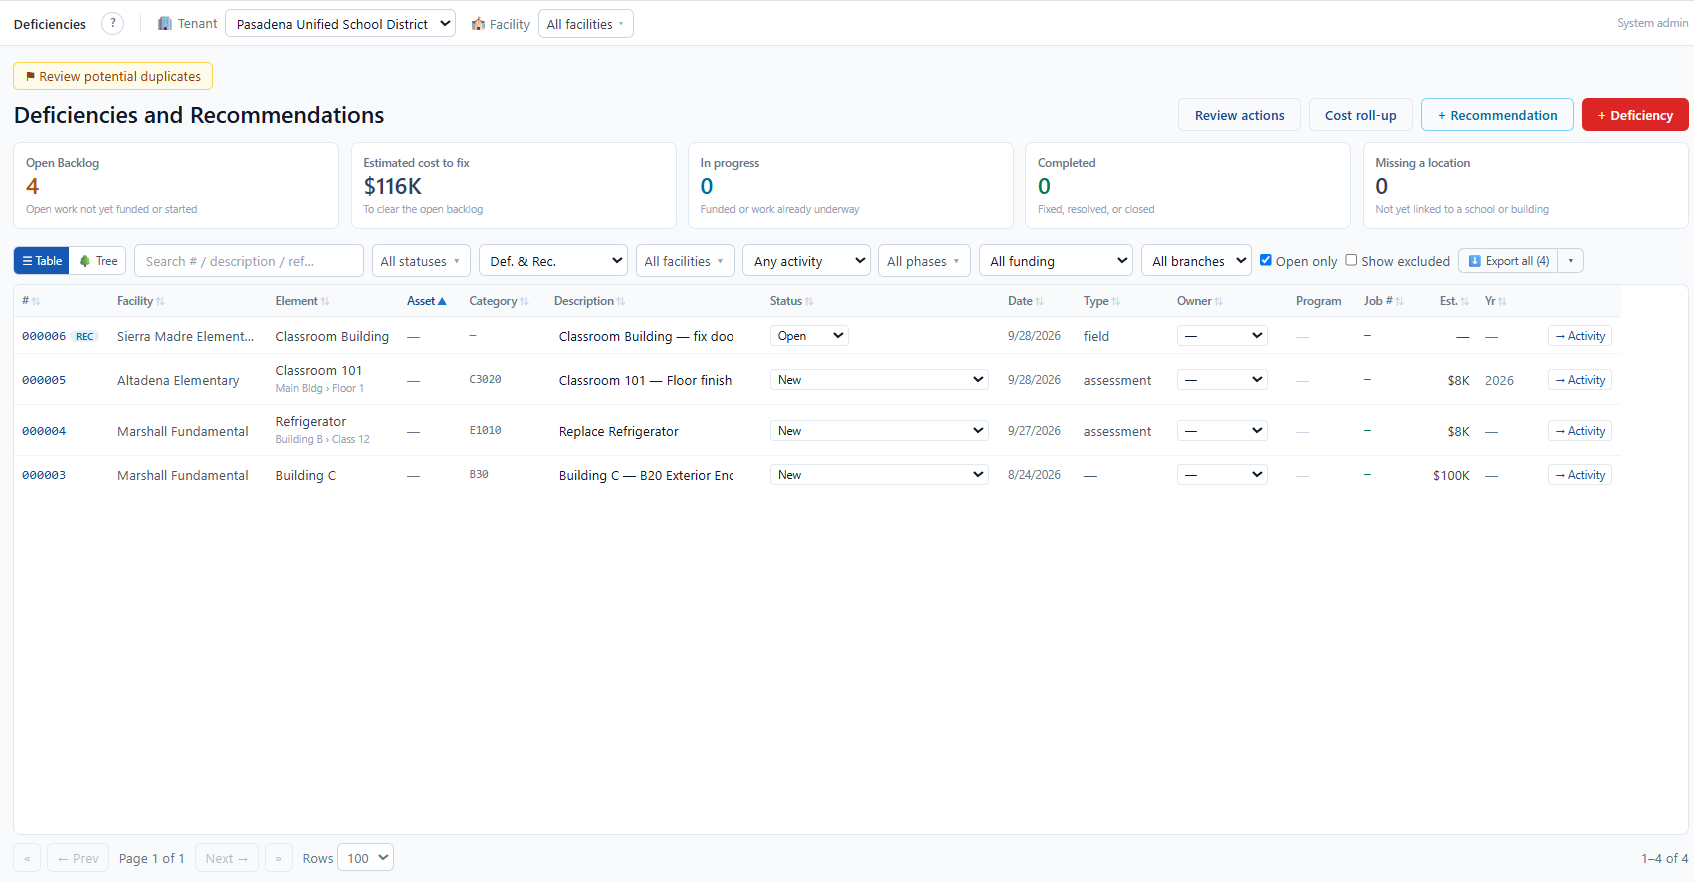The height and width of the screenshot is (882, 1694).
Task: Expand the Export options arrow
Action: point(1571,261)
